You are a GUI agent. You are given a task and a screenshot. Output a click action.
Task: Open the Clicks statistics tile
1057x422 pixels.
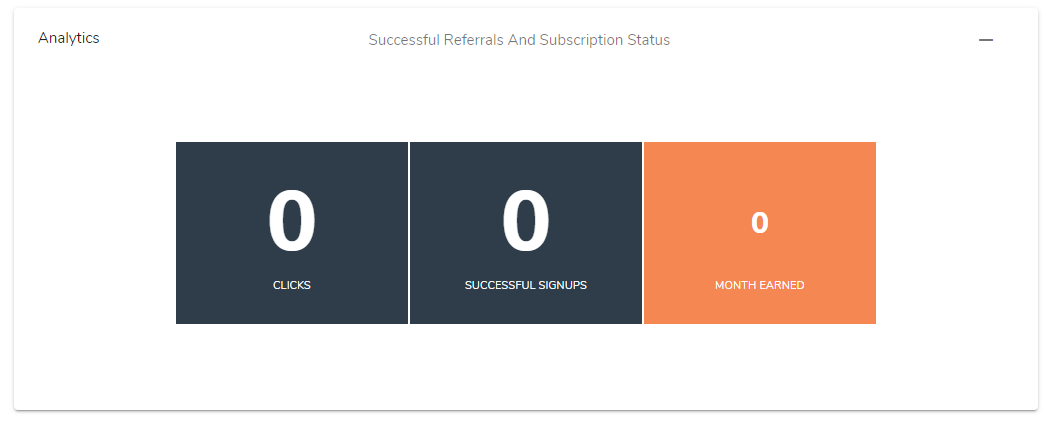point(292,233)
